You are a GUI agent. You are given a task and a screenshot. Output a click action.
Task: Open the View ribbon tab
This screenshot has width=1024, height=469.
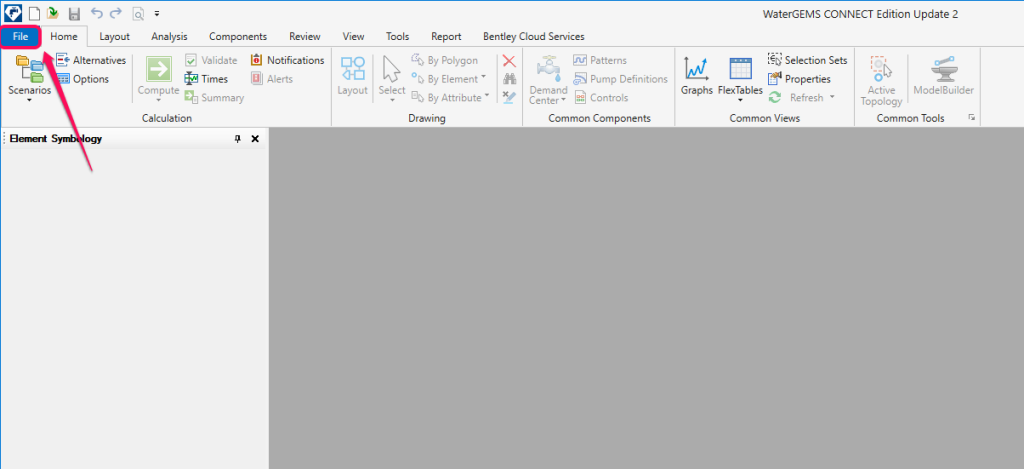click(x=353, y=37)
